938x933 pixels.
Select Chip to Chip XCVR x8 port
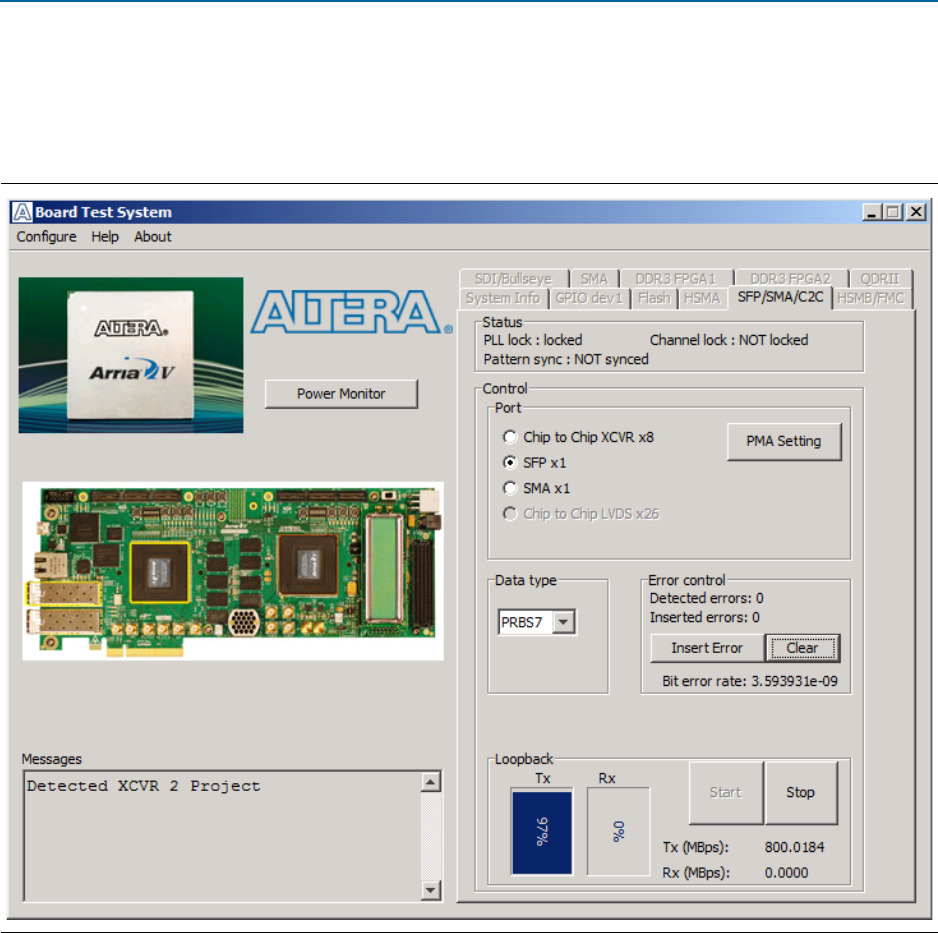coord(511,437)
